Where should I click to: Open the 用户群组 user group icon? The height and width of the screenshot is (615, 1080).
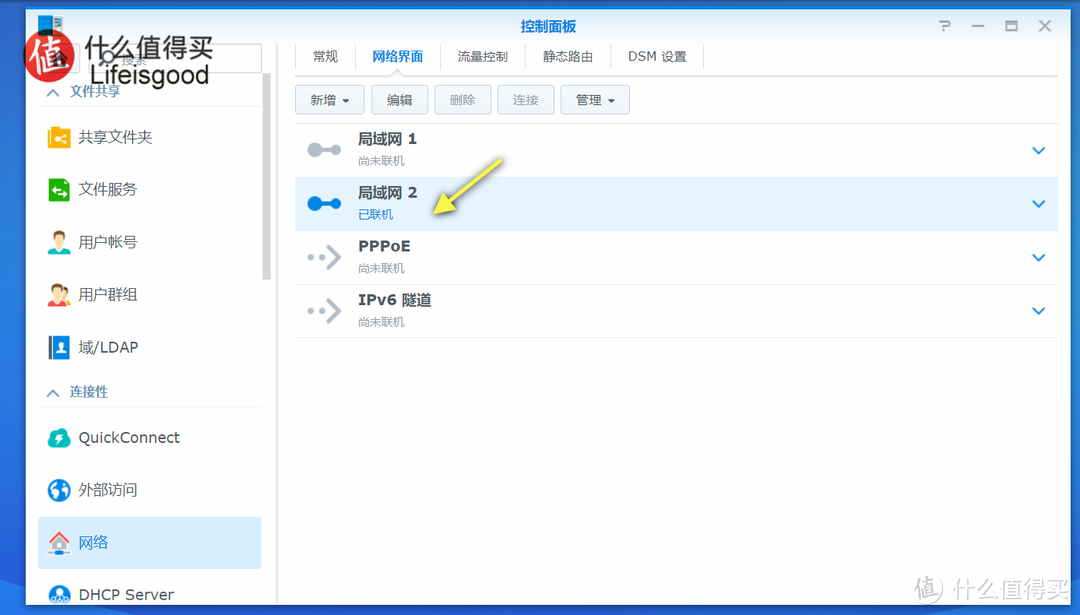click(x=59, y=294)
